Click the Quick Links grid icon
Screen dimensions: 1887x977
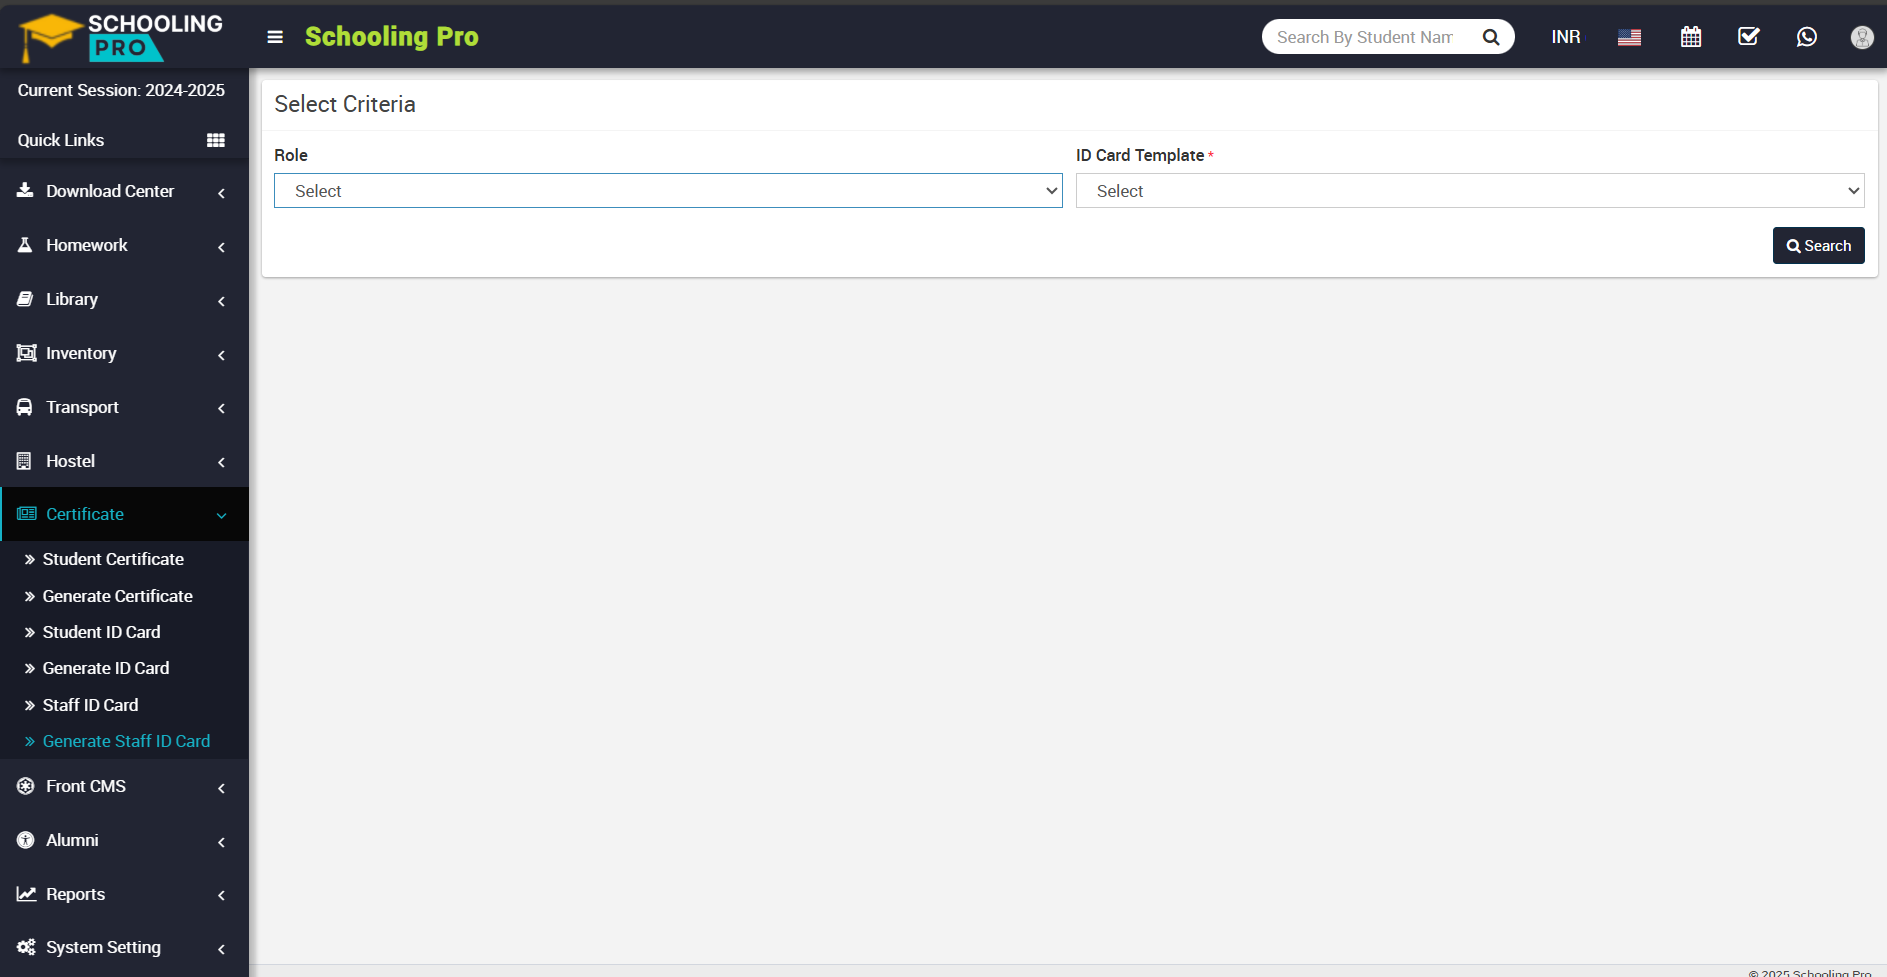[x=215, y=140]
